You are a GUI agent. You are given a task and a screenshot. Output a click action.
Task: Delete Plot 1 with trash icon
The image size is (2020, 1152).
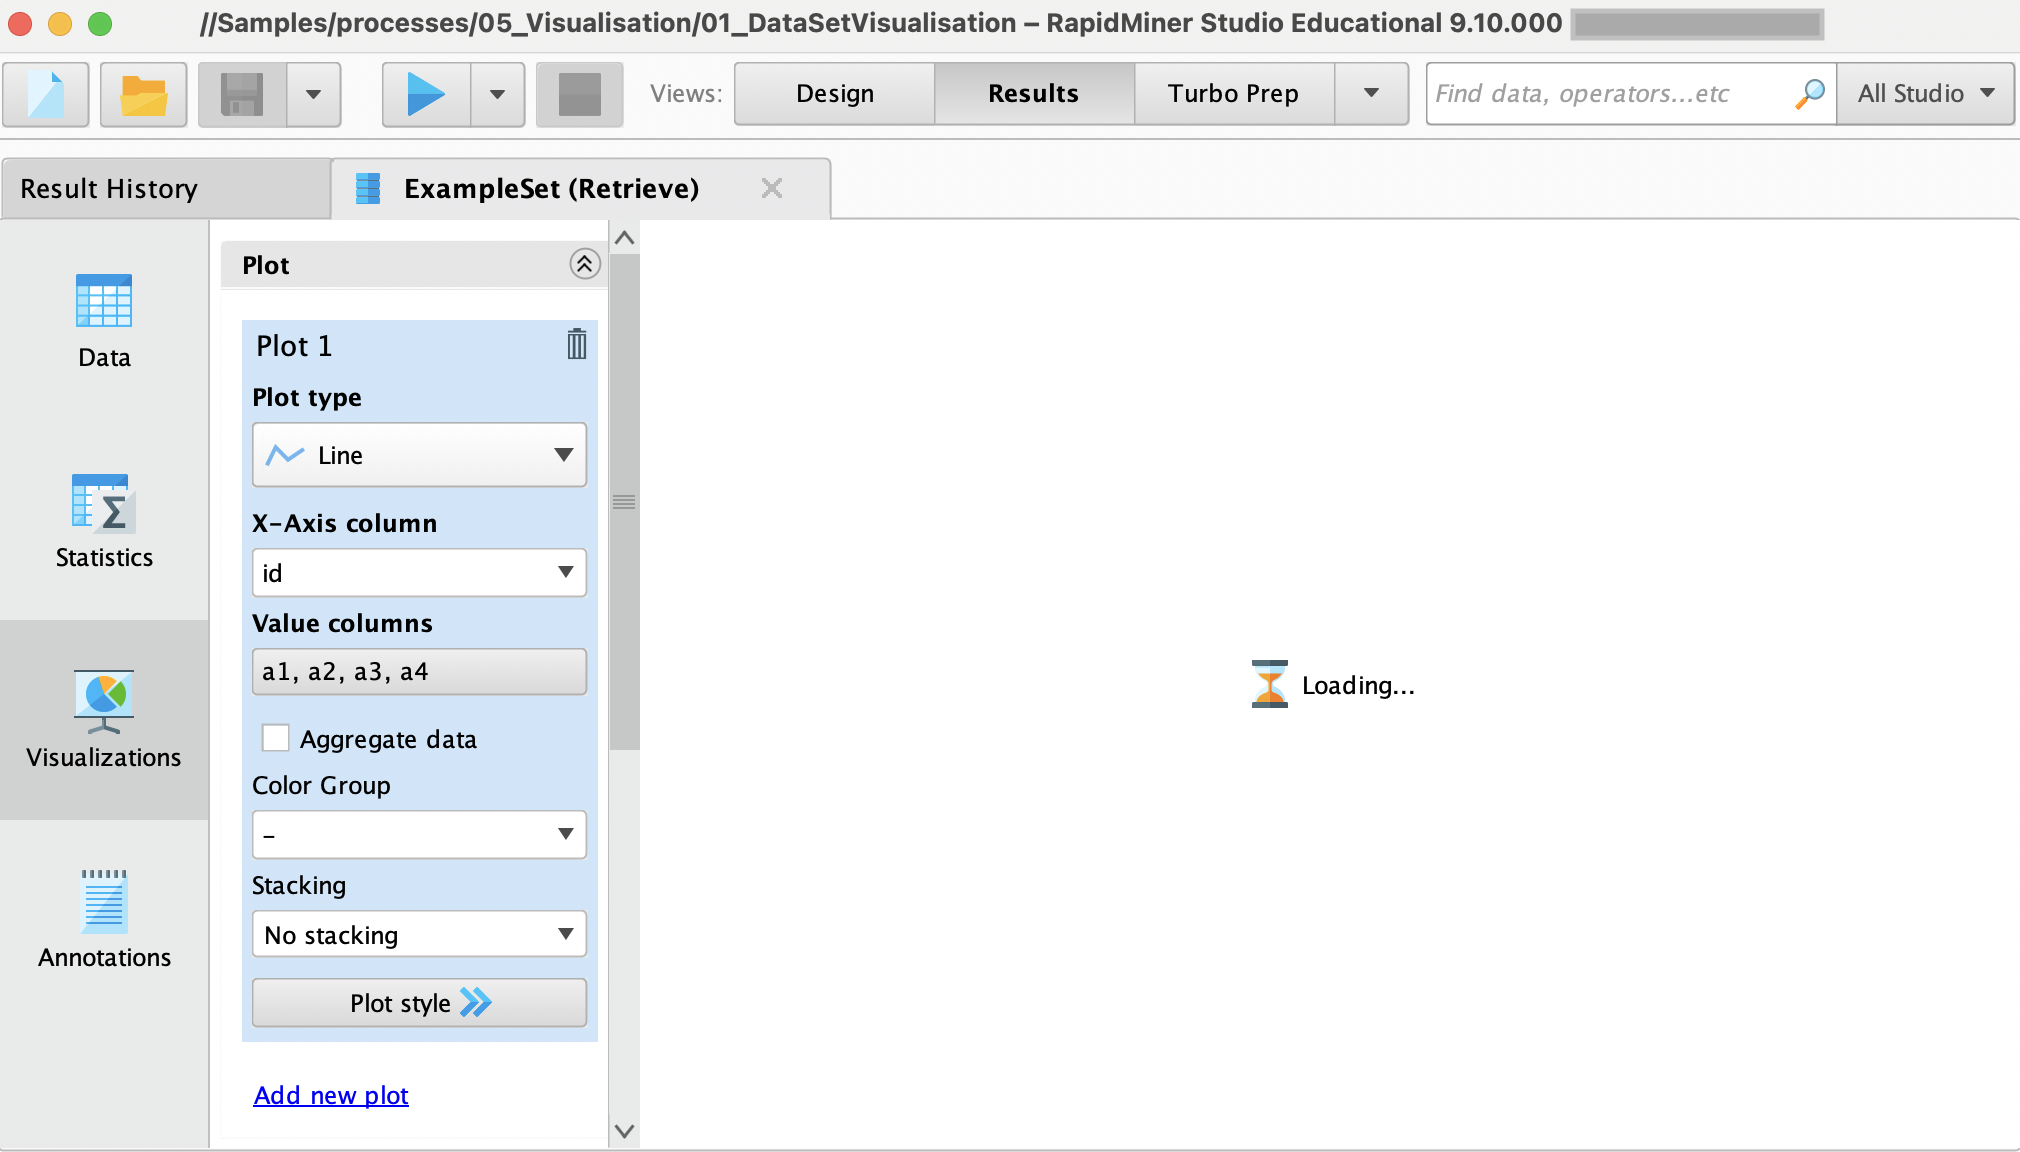[576, 344]
